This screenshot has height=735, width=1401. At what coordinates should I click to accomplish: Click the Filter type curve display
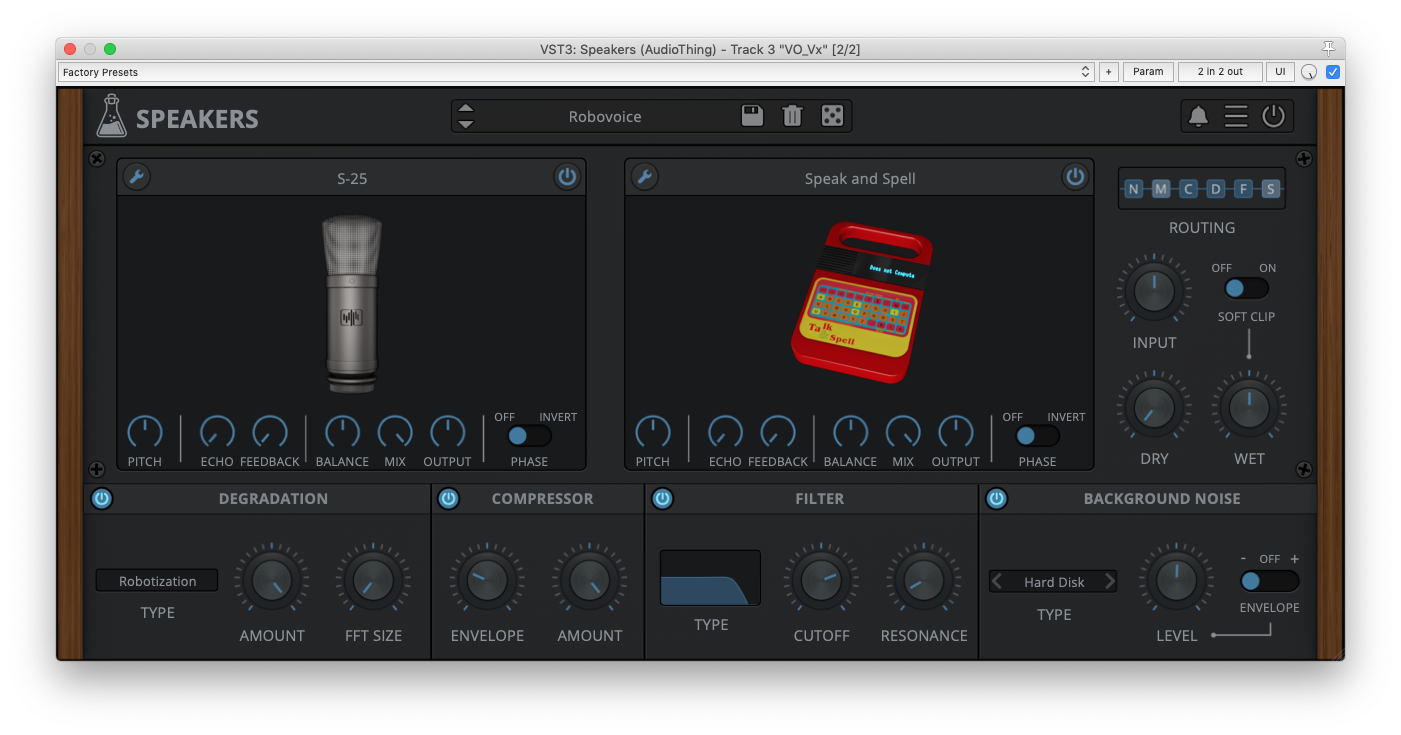(710, 578)
